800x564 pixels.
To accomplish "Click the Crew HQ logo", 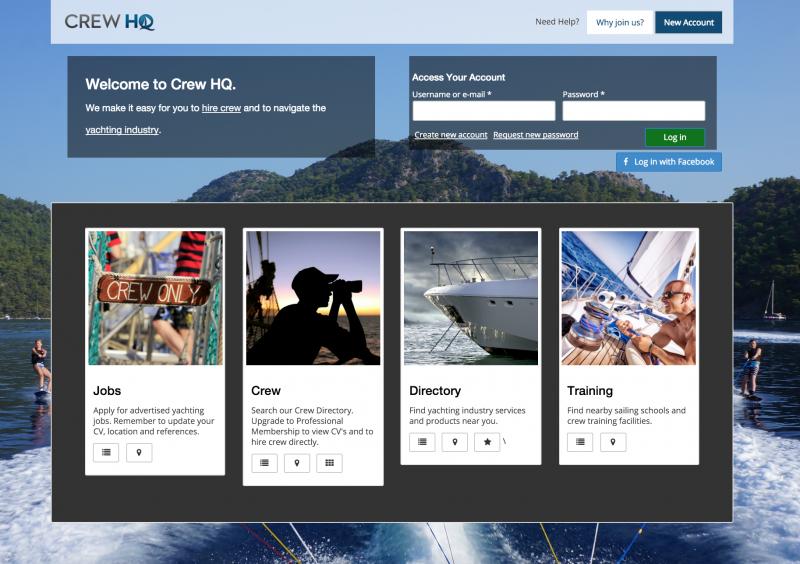I will click(109, 21).
